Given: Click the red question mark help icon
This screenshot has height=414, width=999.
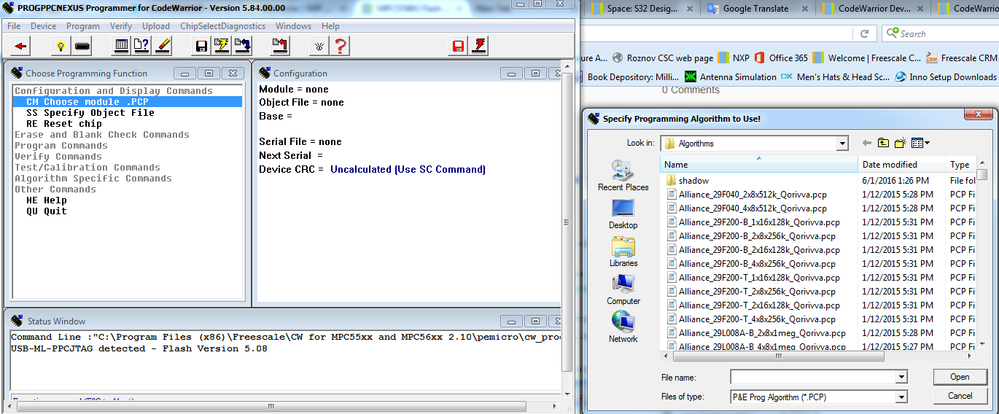Looking at the screenshot, I should click(341, 46).
